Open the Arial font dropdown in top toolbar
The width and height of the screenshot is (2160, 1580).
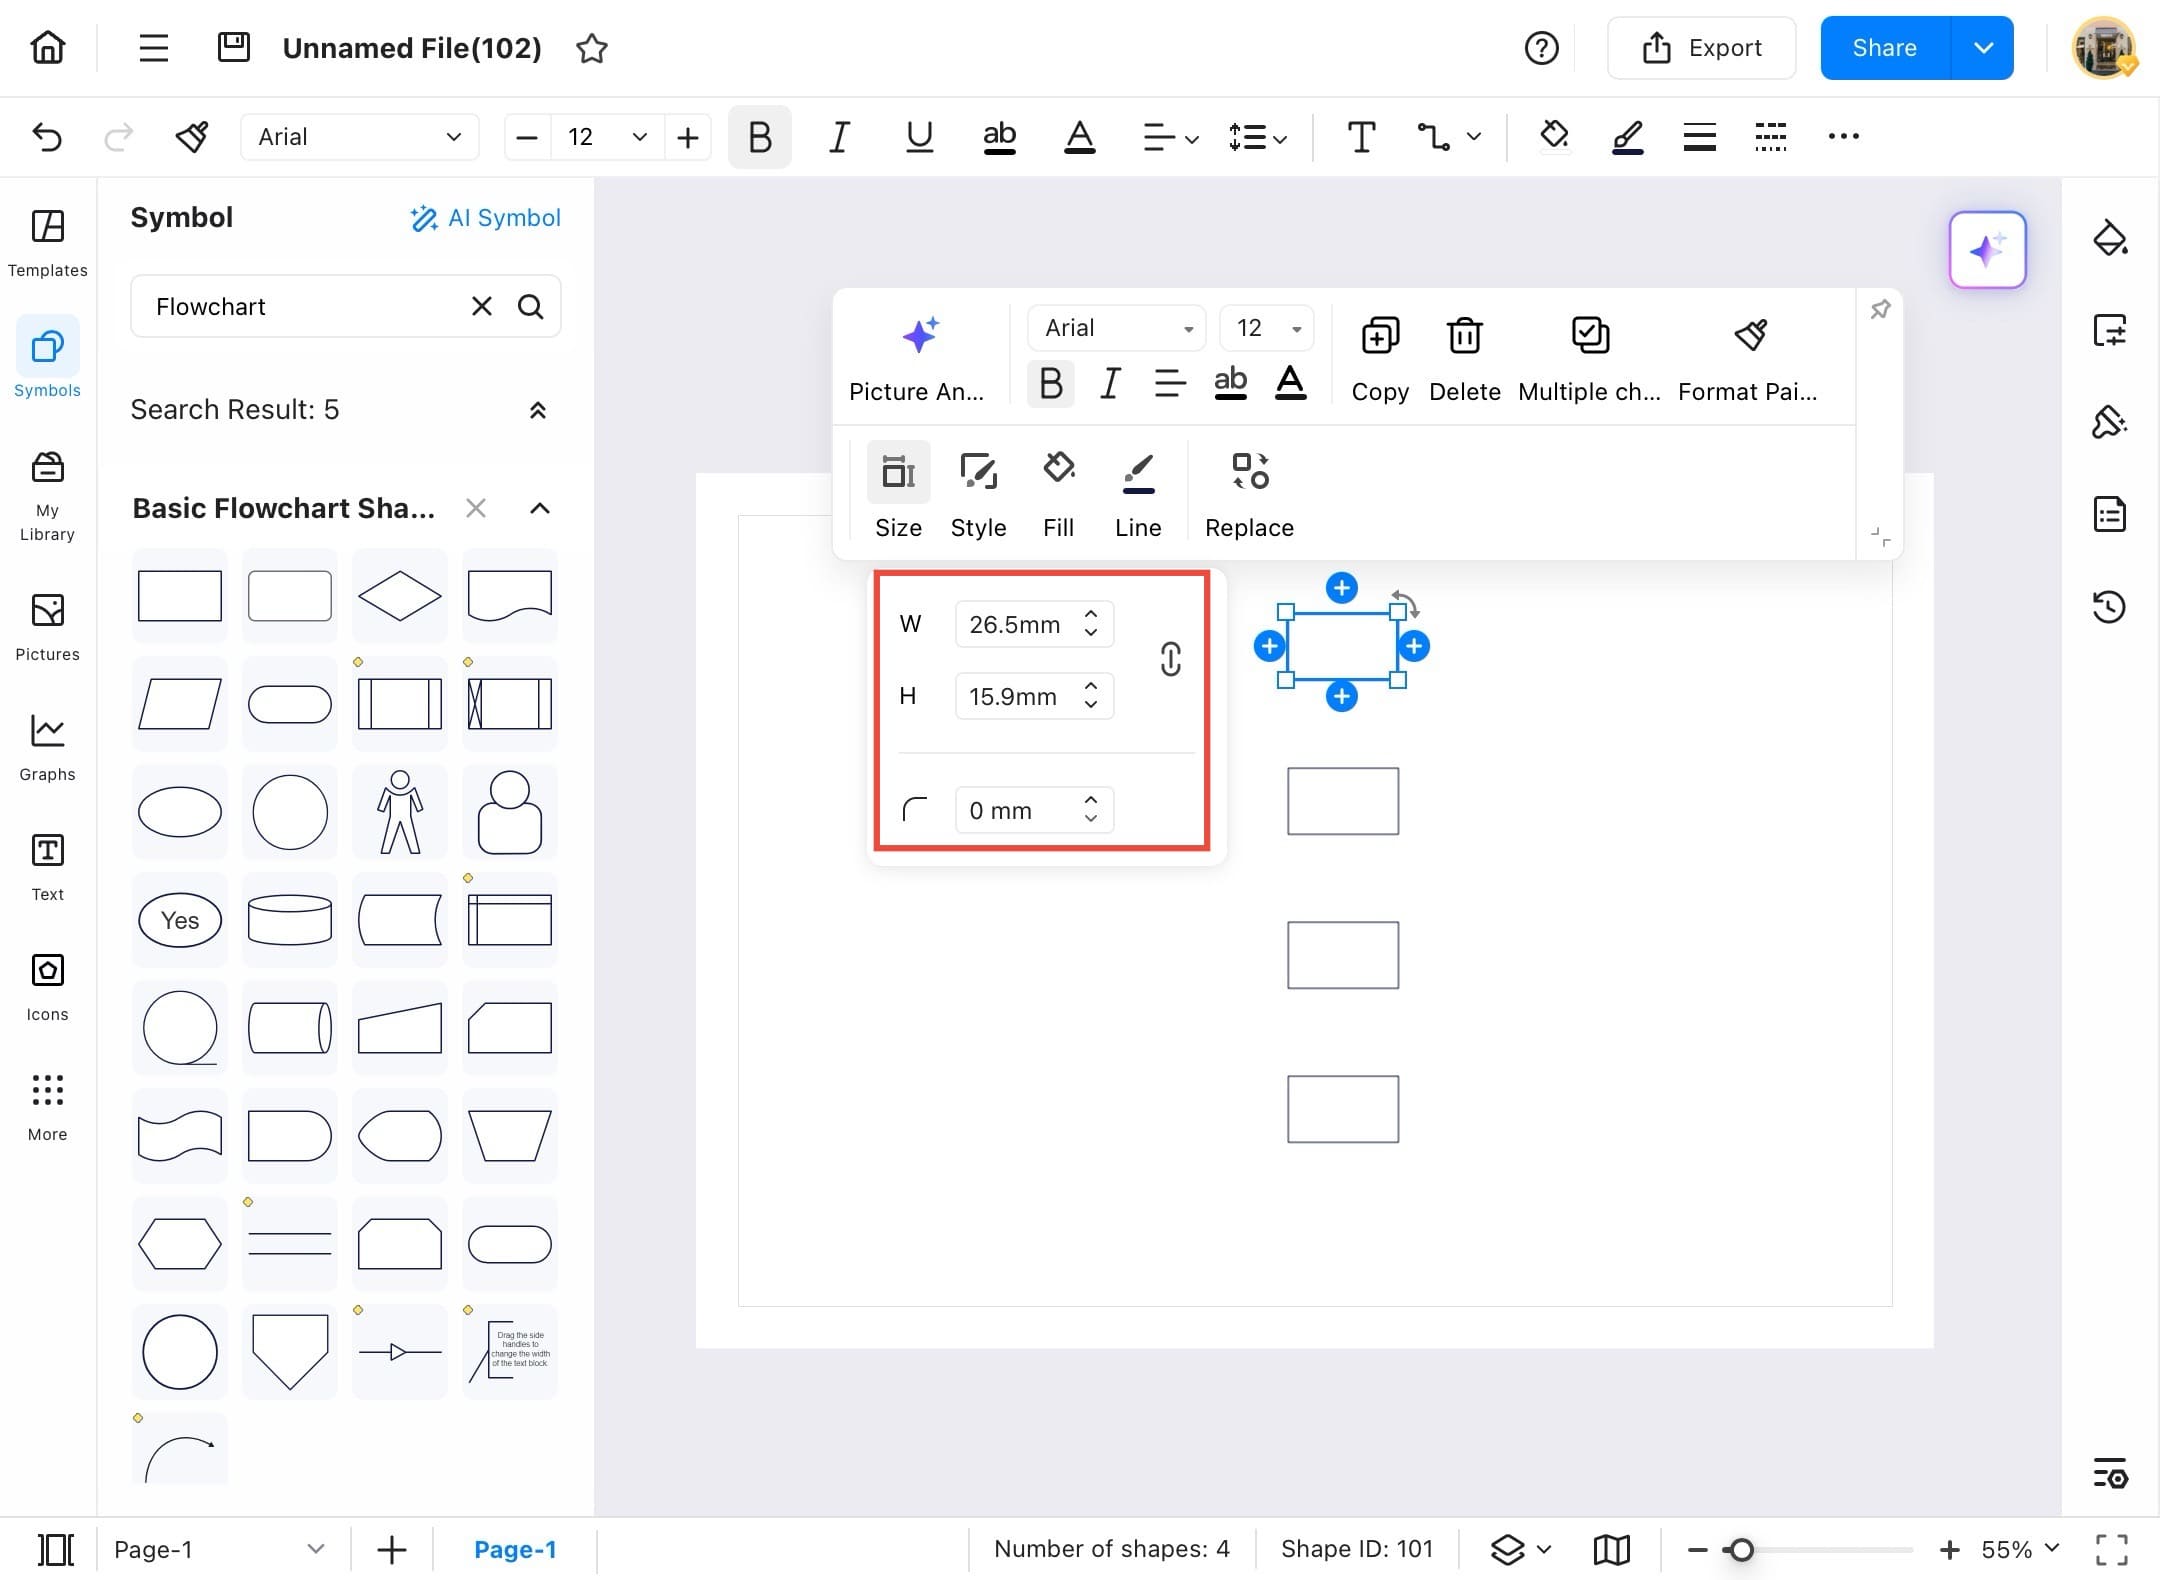click(359, 137)
